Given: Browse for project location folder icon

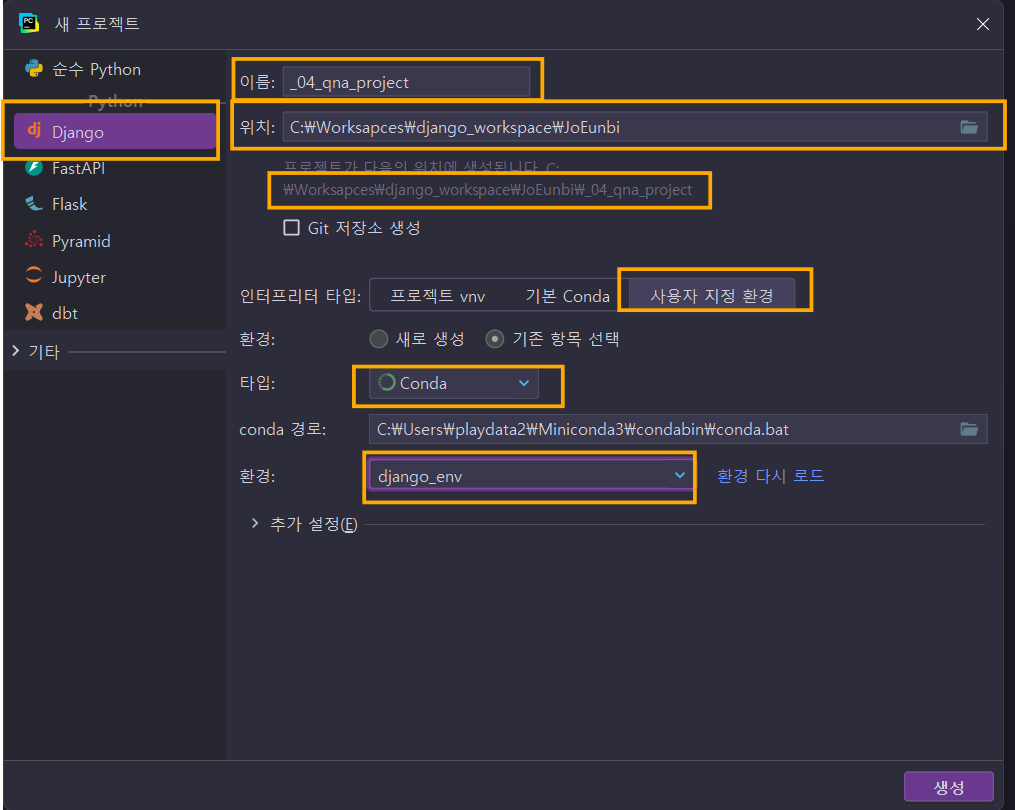Looking at the screenshot, I should coord(969,127).
